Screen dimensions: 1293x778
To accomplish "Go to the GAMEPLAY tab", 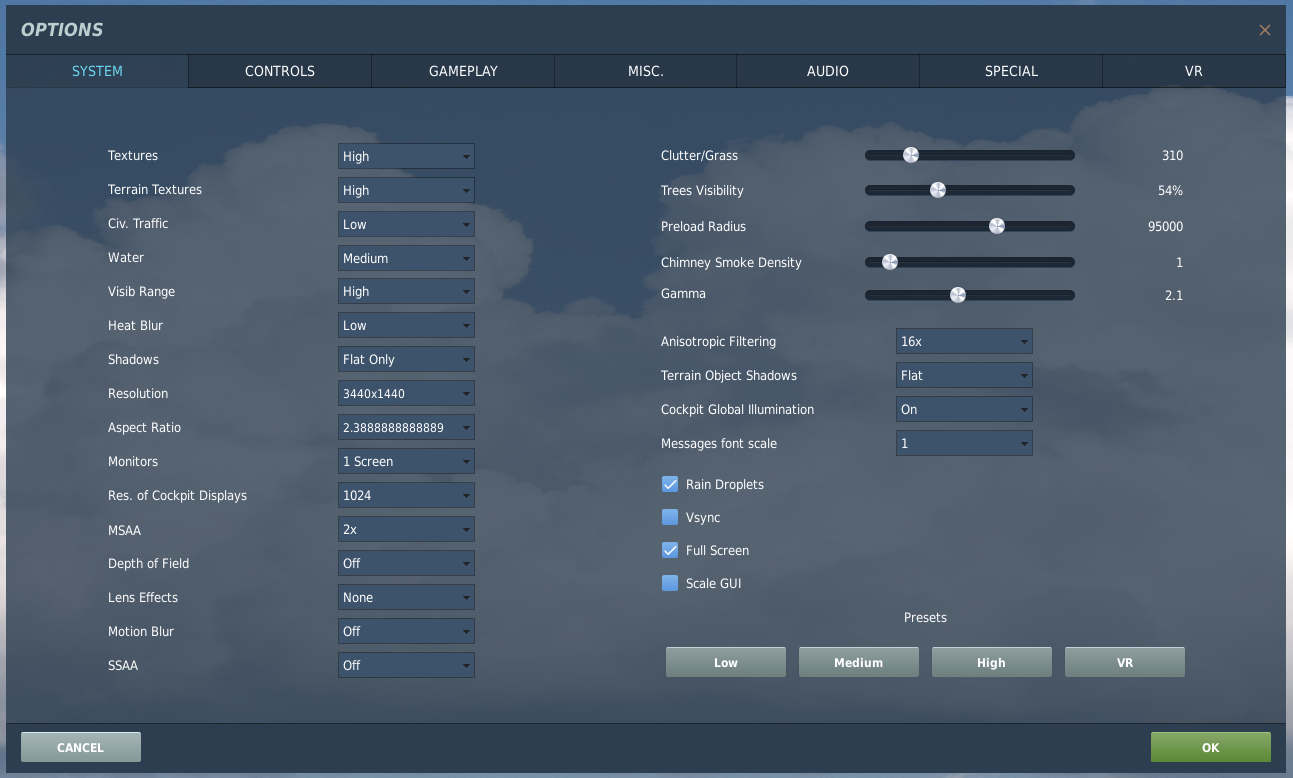I will tap(463, 71).
